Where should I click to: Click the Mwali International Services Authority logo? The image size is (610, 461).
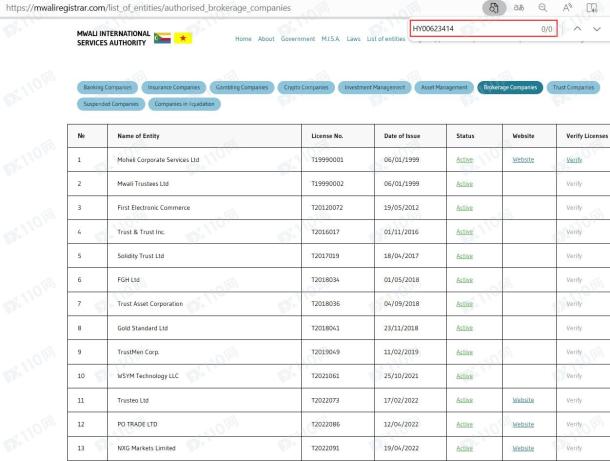[x=113, y=38]
